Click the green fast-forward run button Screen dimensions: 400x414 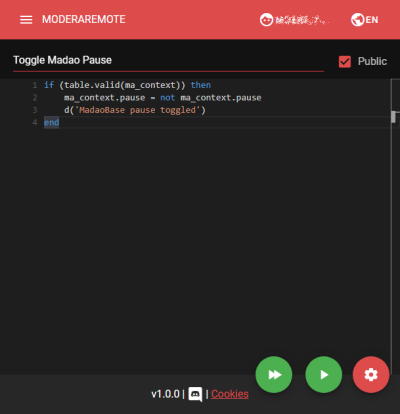pos(274,375)
